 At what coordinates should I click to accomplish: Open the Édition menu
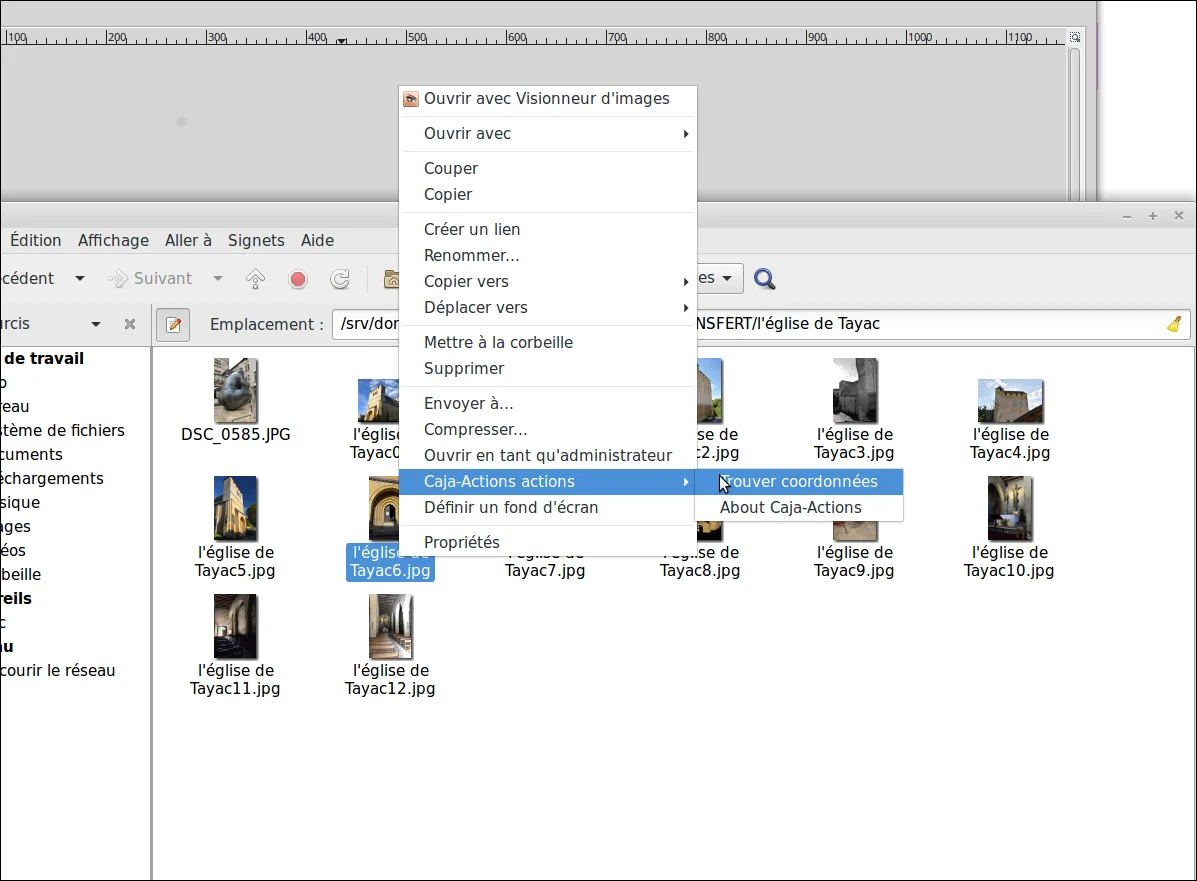35,240
